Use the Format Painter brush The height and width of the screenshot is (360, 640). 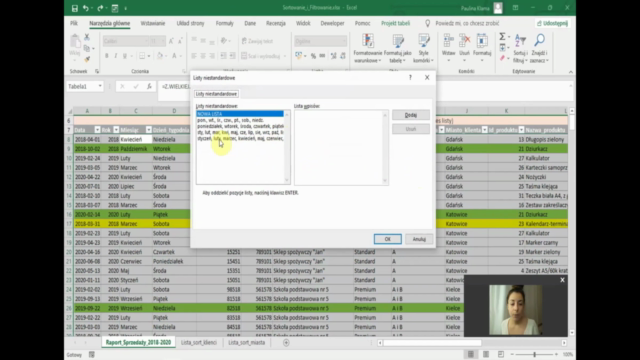[x=87, y=59]
